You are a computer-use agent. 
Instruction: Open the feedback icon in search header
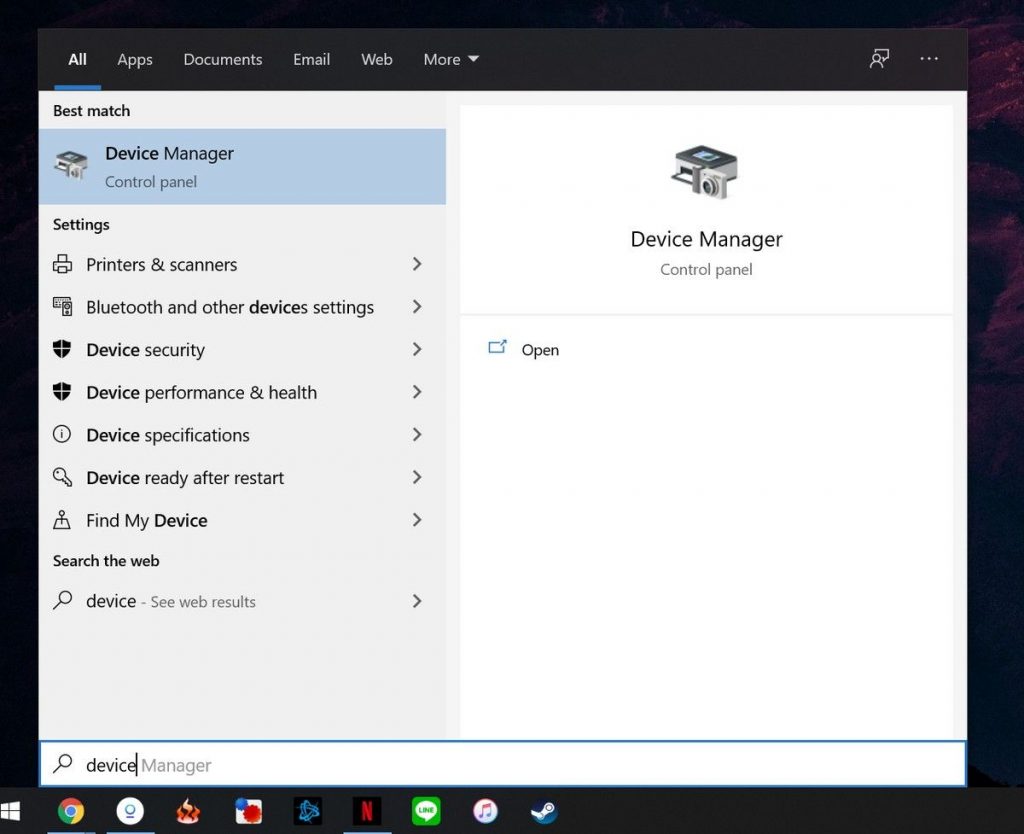[x=879, y=59]
